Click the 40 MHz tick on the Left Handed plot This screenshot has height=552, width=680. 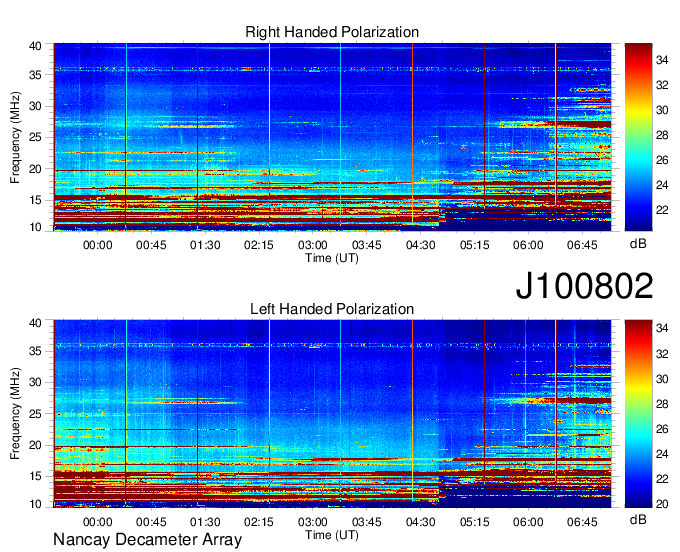35,323
